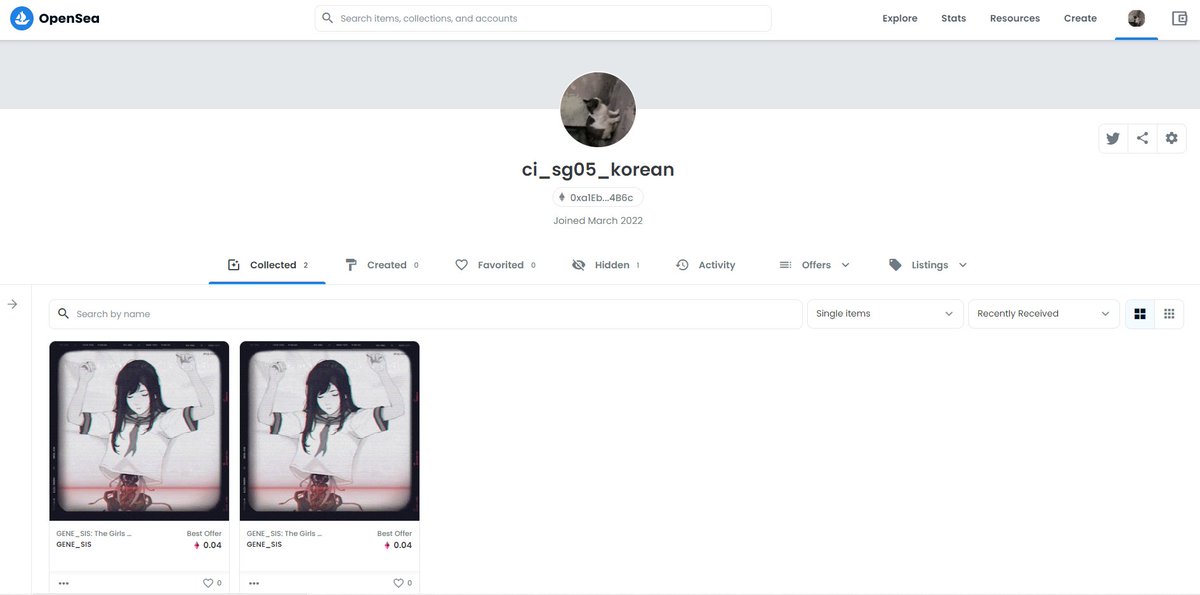Switch to small grid view
Screen dimensions: 1200x595
[1169, 314]
